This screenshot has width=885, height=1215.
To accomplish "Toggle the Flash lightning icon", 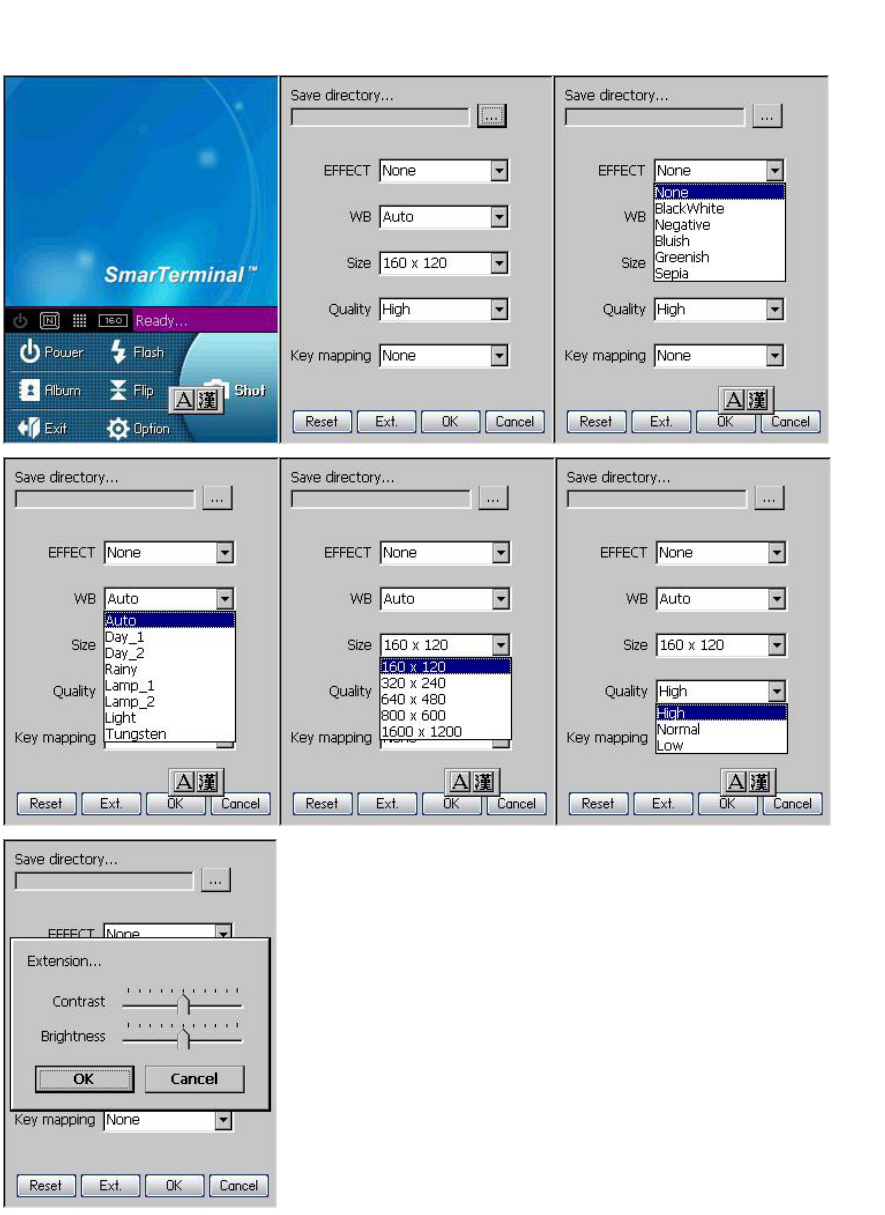I will (118, 352).
